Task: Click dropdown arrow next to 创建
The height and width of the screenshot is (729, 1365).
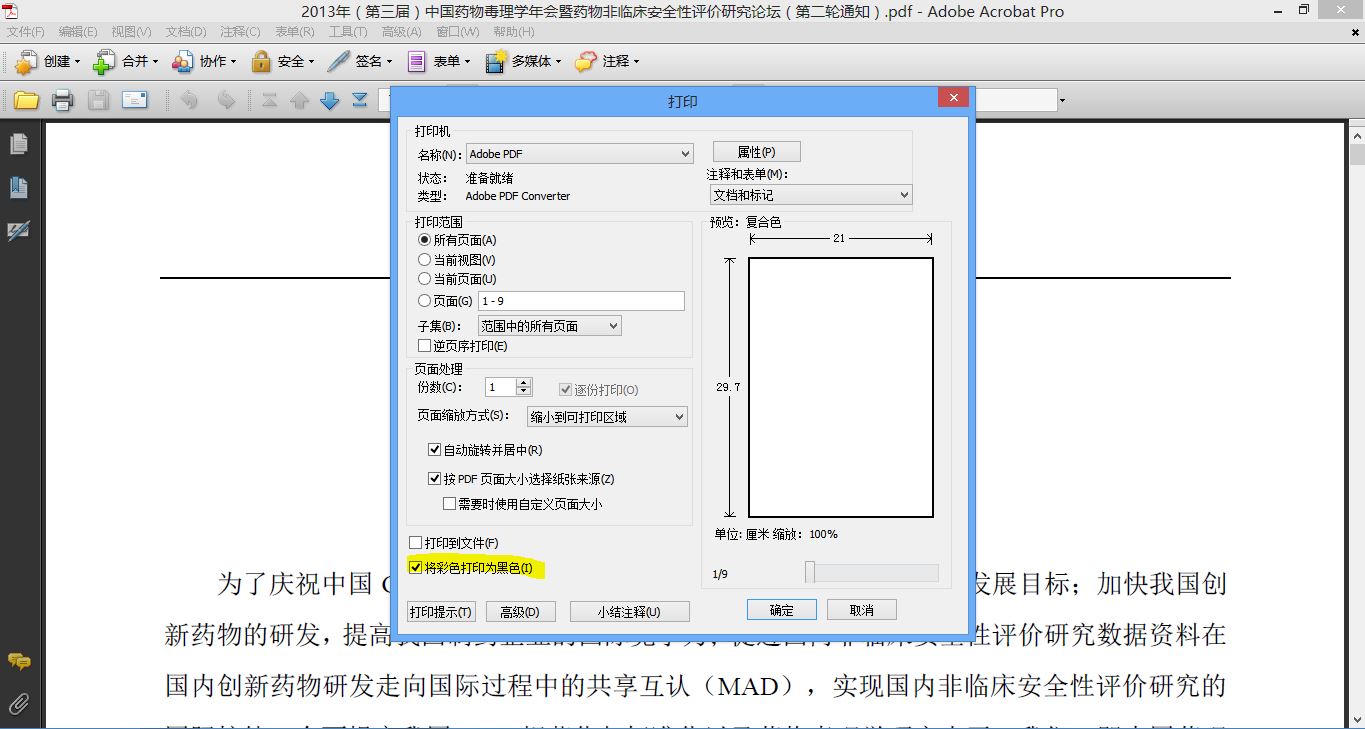Action: point(77,62)
